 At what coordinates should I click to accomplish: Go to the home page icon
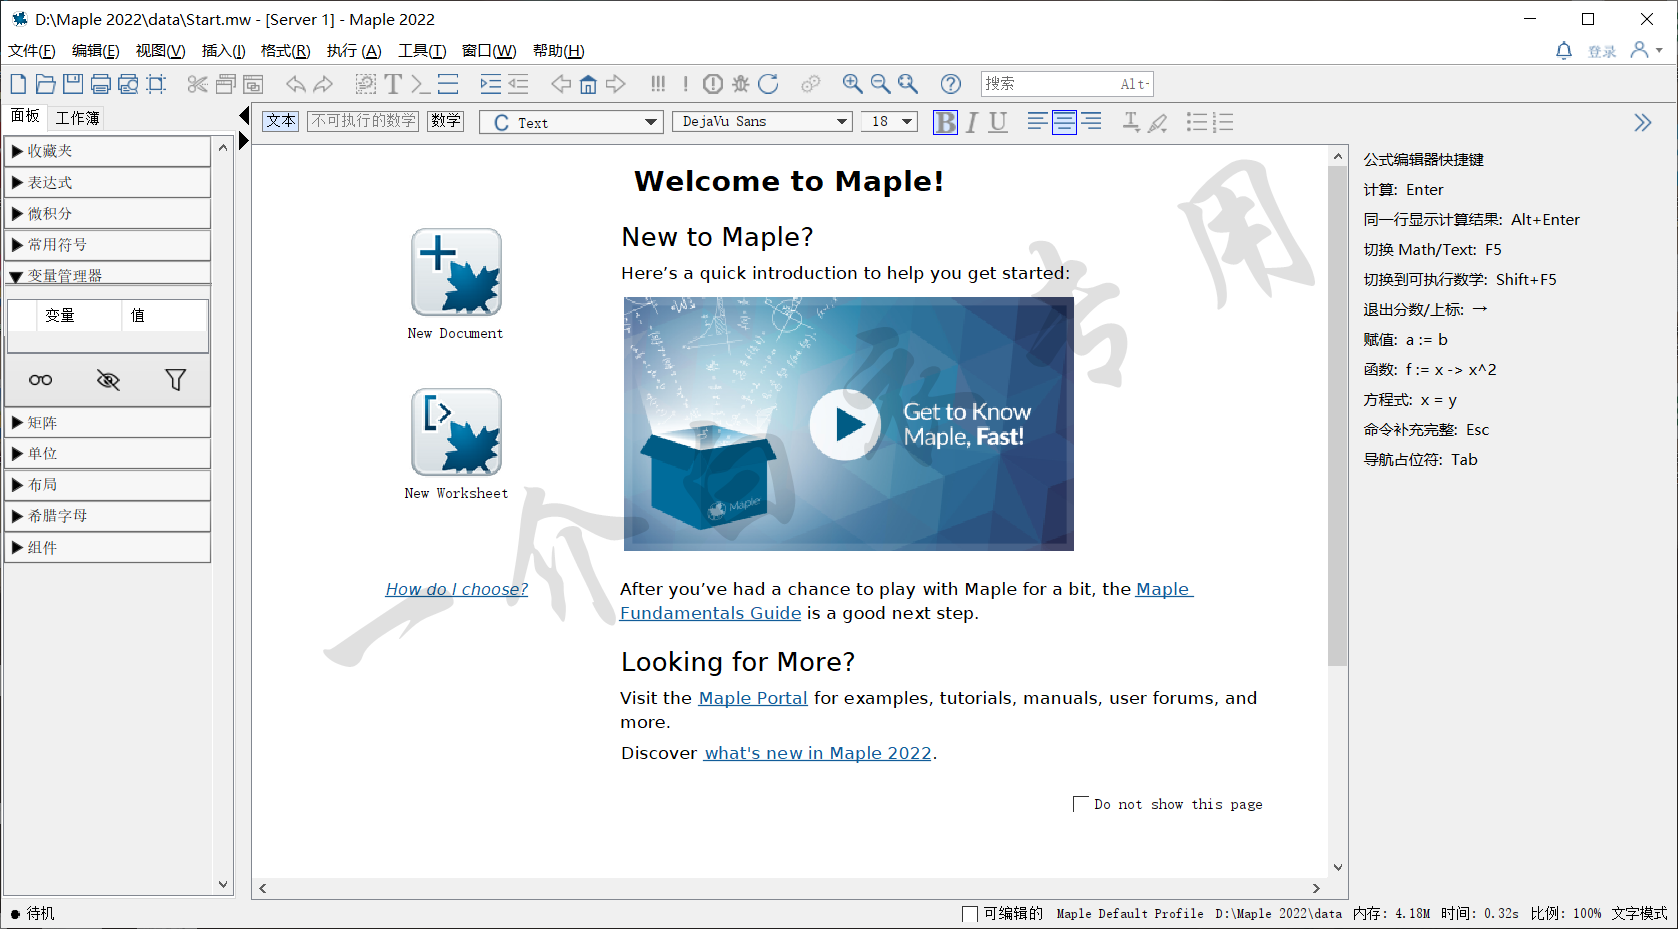click(x=588, y=84)
